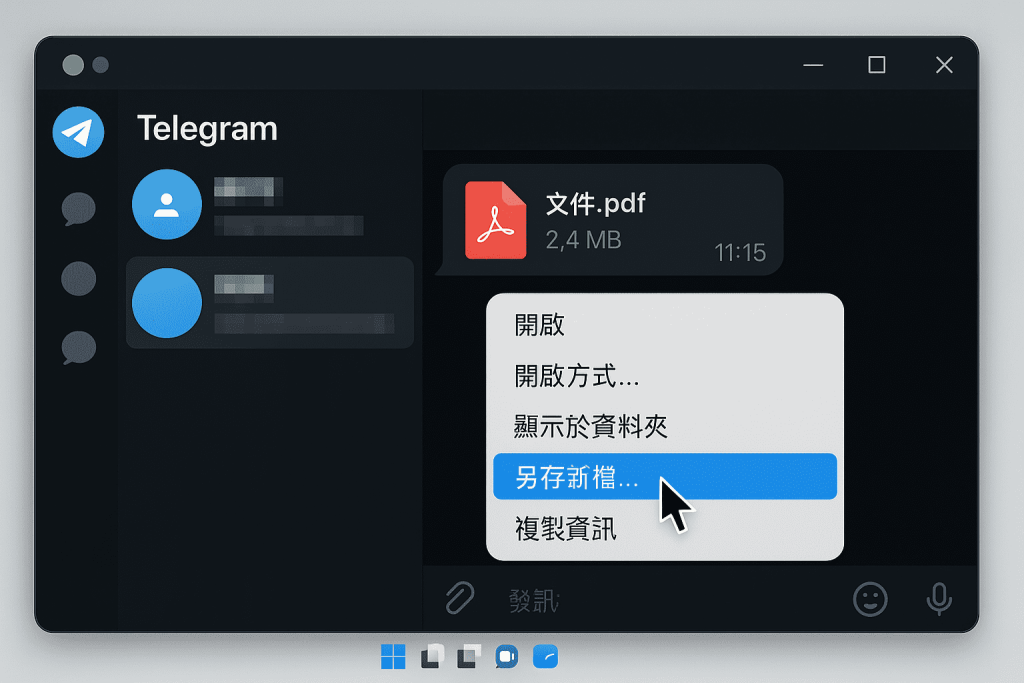Click the middle round sidebar icon
The height and width of the screenshot is (683, 1024).
pyautogui.click(x=78, y=278)
